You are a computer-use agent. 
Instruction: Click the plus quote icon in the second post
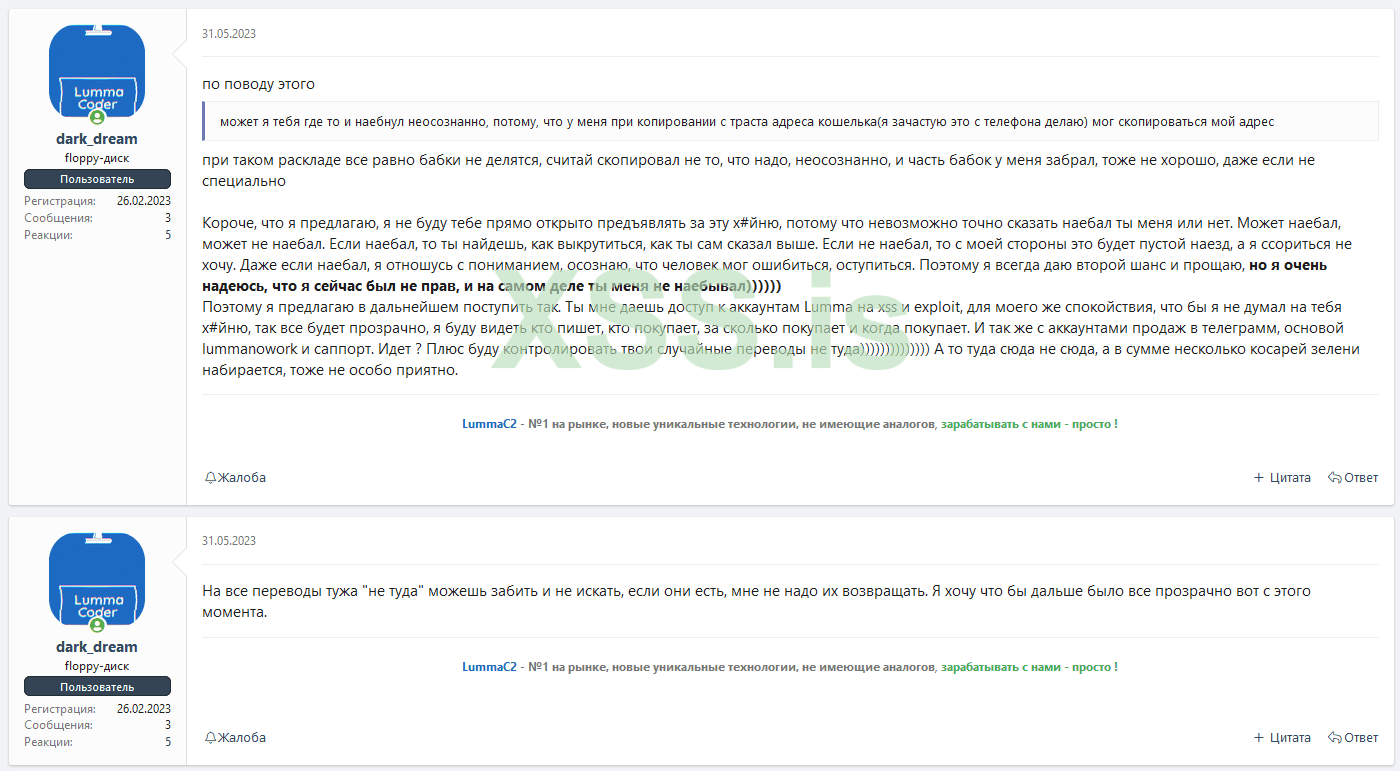(1259, 738)
